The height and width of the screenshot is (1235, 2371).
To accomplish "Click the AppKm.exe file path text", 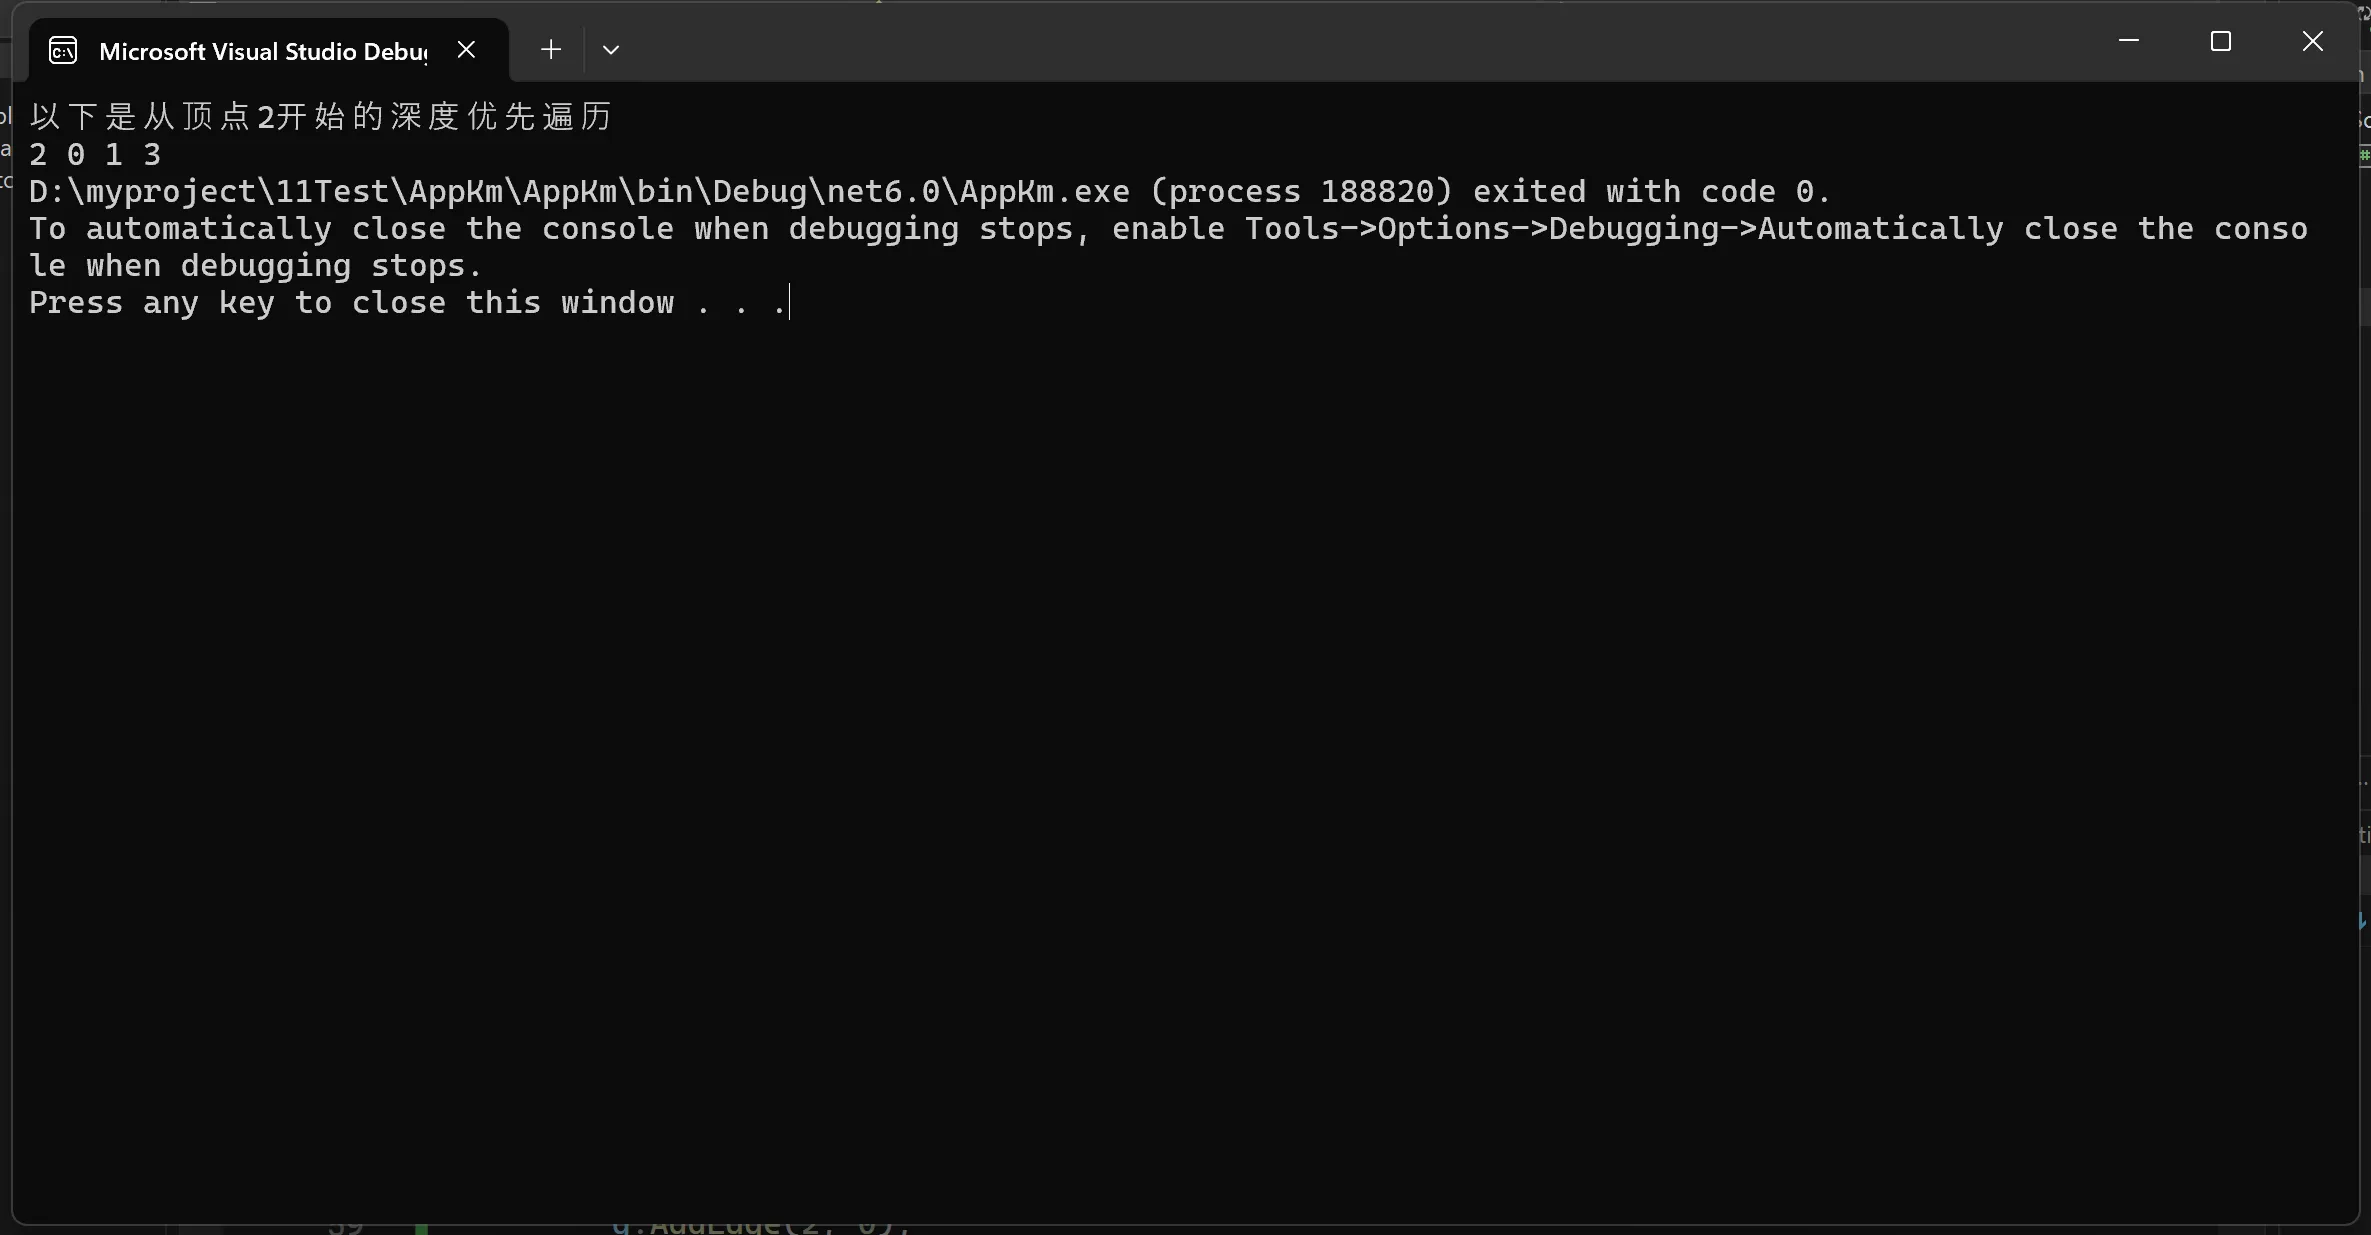I will [x=580, y=192].
